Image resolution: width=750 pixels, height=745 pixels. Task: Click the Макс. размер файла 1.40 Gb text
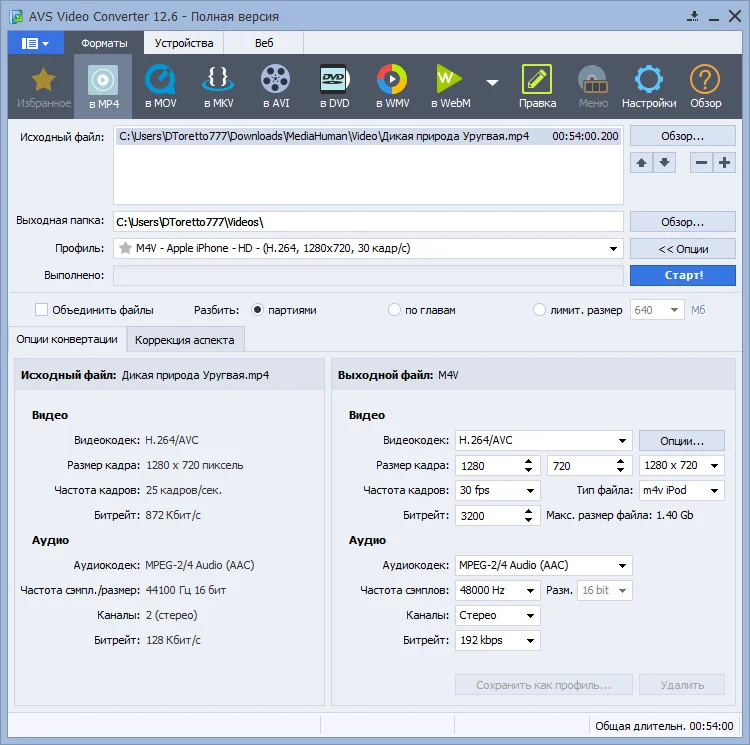(619, 515)
